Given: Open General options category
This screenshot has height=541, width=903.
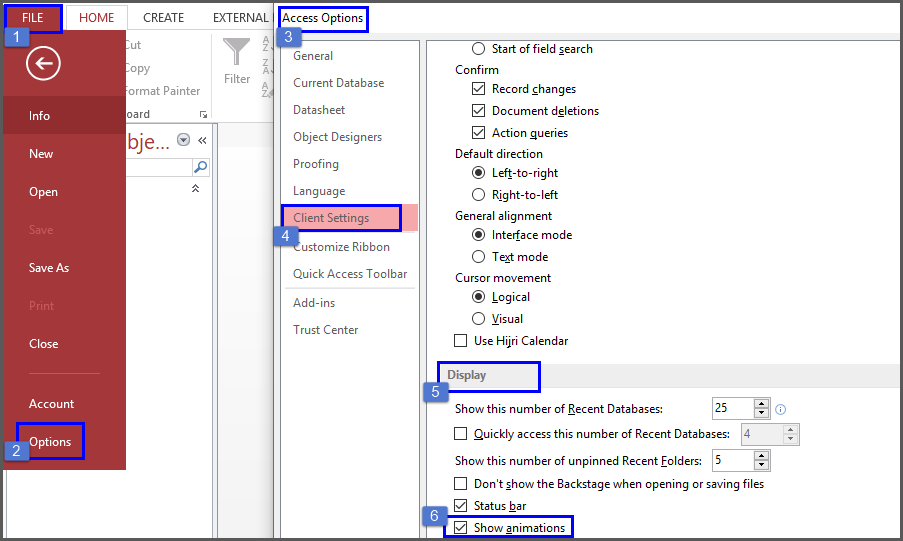Looking at the screenshot, I should (313, 56).
